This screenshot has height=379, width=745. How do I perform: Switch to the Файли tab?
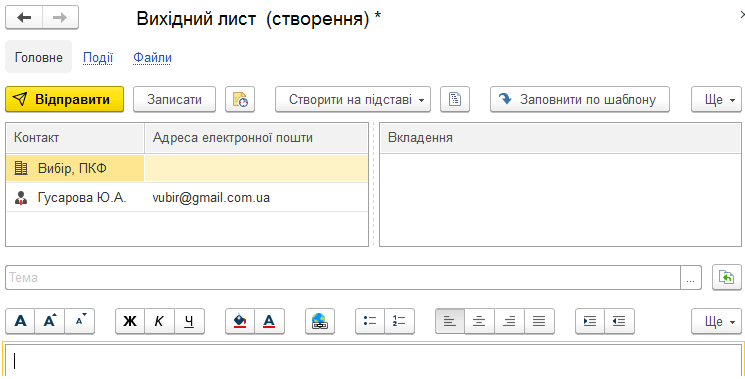tap(152, 58)
